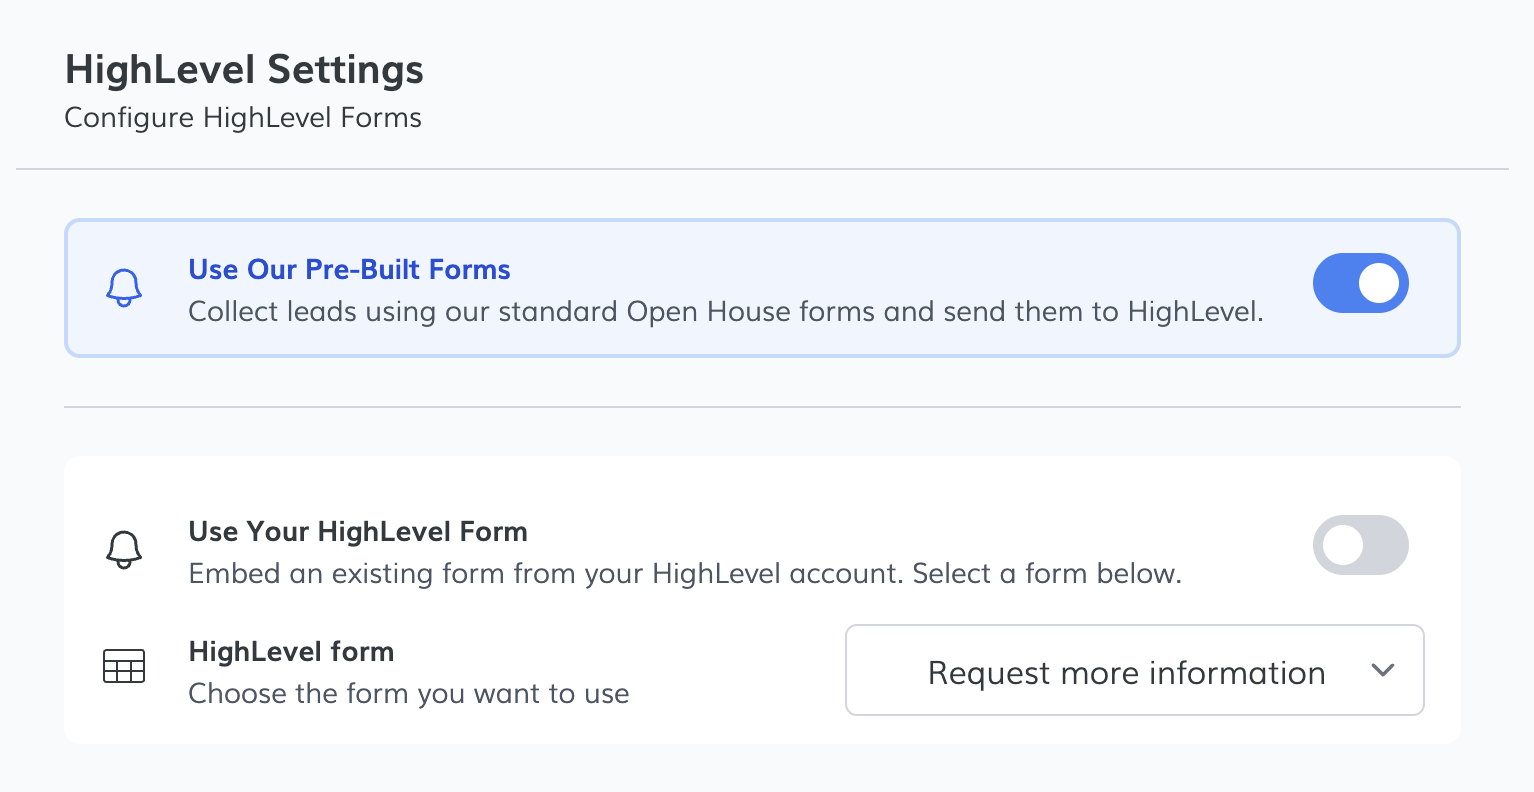The height and width of the screenshot is (792, 1534).
Task: Click the HighLevel Settings page heading
Action: coord(244,70)
